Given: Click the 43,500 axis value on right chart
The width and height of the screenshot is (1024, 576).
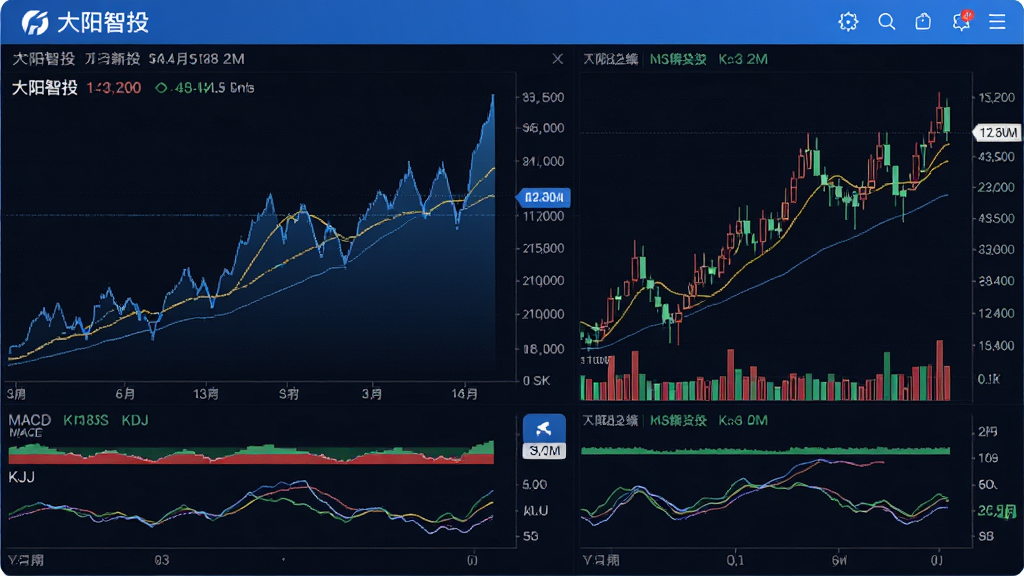Looking at the screenshot, I should [x=997, y=157].
